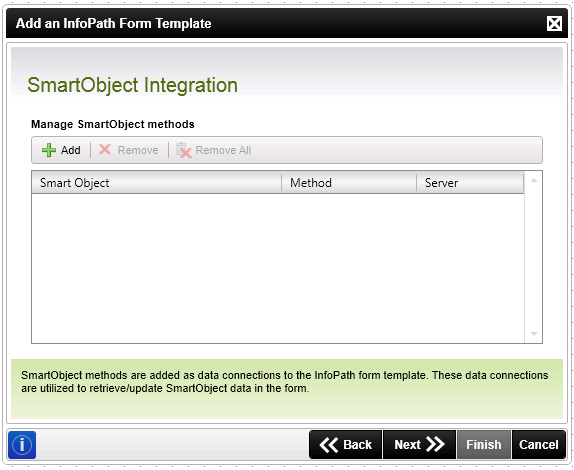
Task: Cancel the wizard with the Cancel button
Action: click(x=539, y=444)
